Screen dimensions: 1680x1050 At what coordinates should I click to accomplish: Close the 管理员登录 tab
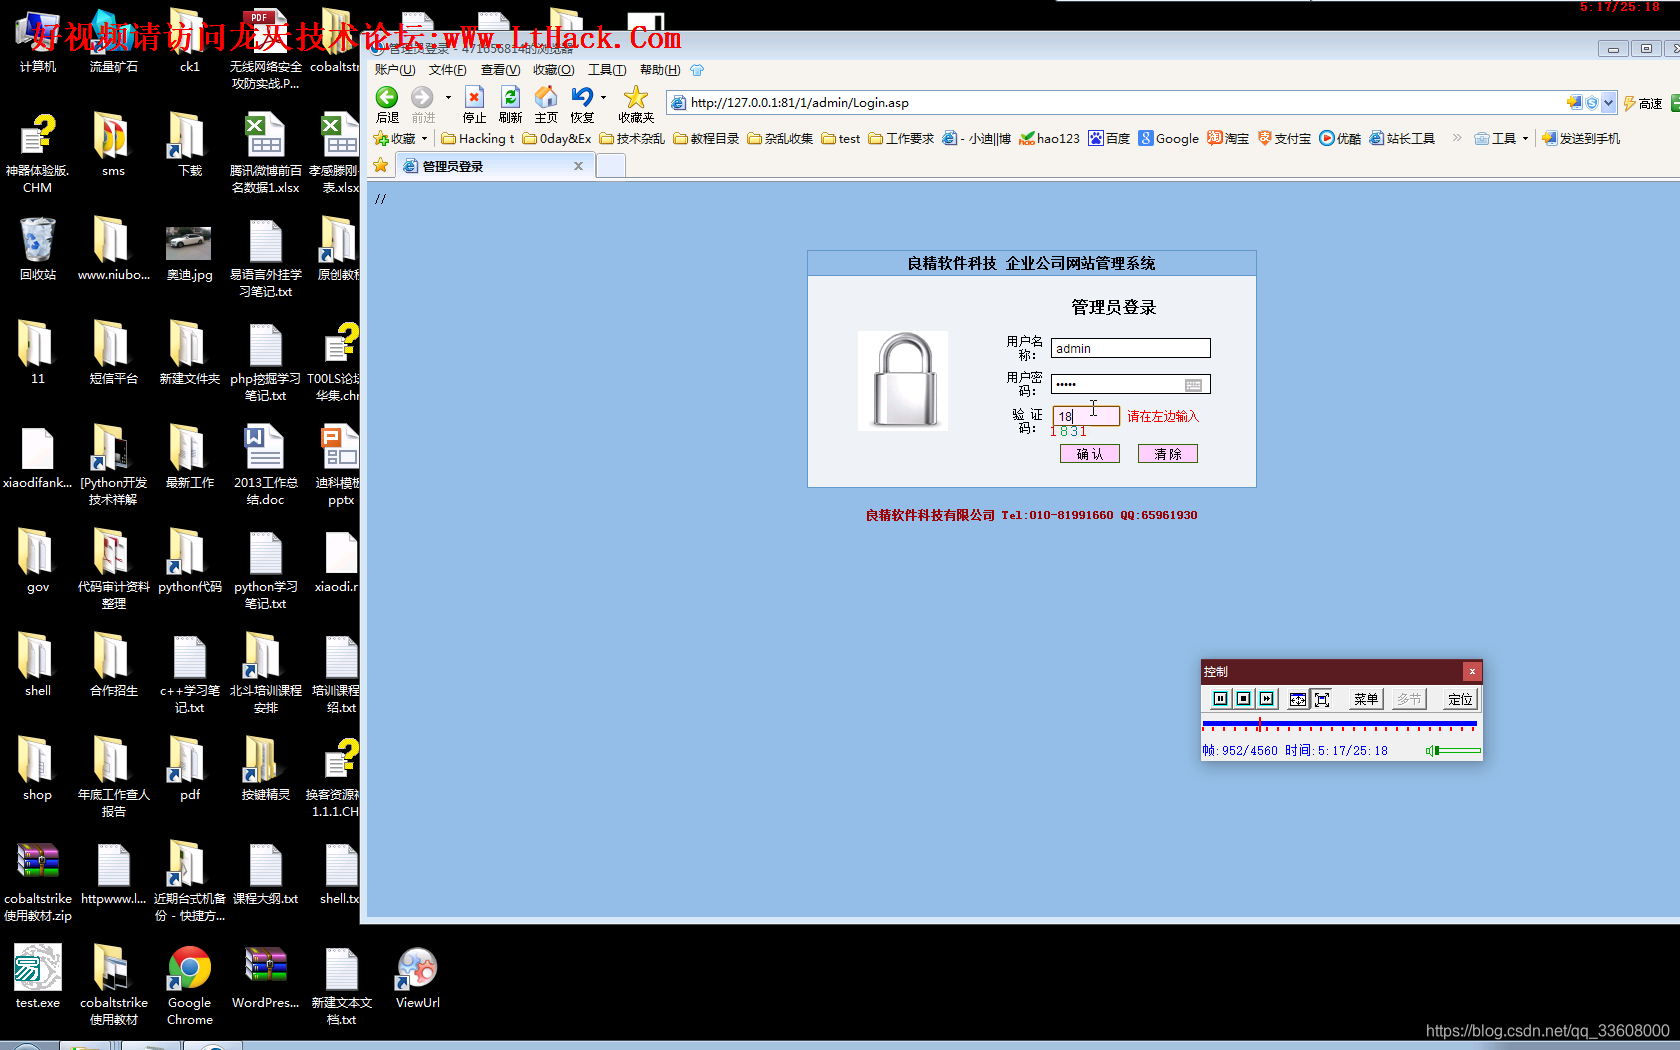coord(578,166)
